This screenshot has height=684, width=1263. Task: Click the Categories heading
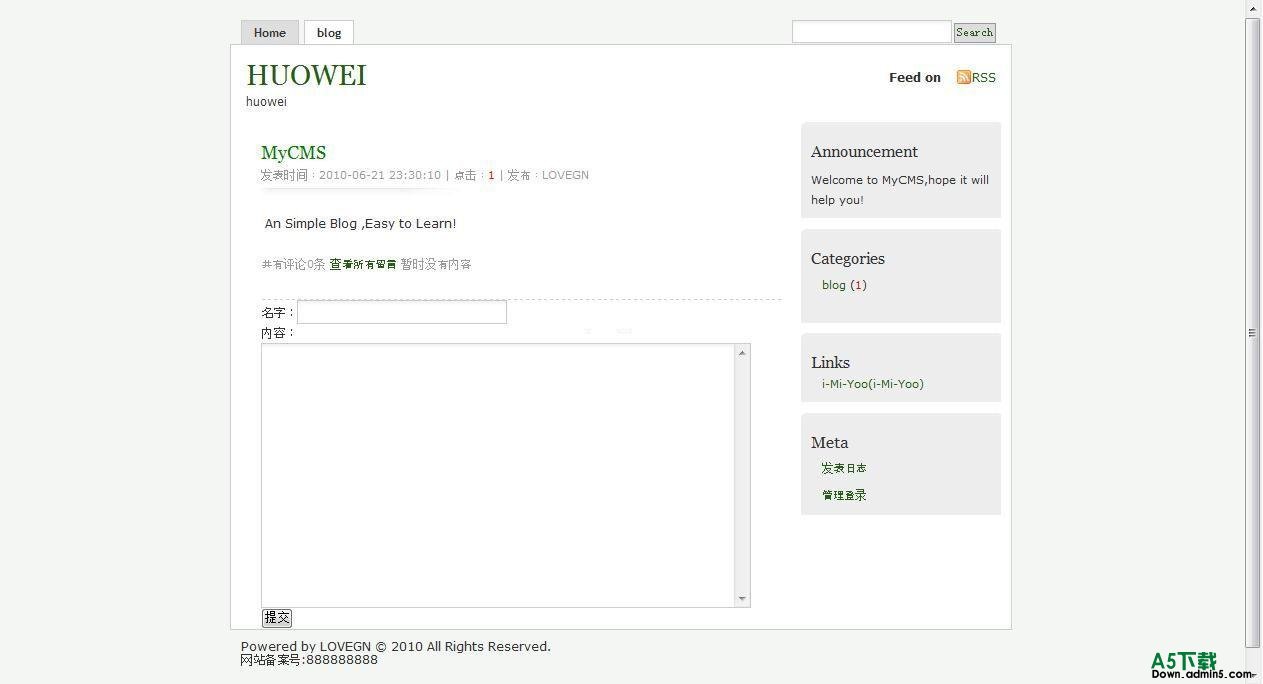[848, 259]
